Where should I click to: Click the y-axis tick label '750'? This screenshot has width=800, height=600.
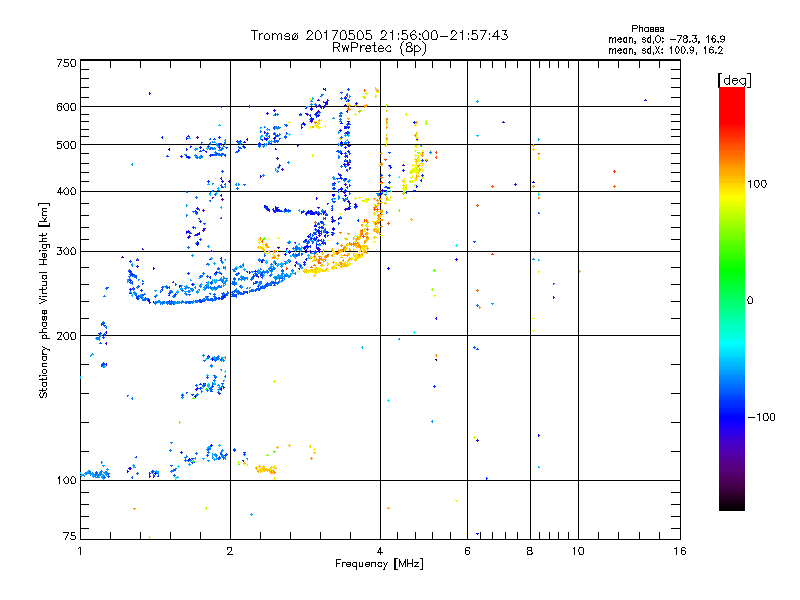pos(66,63)
